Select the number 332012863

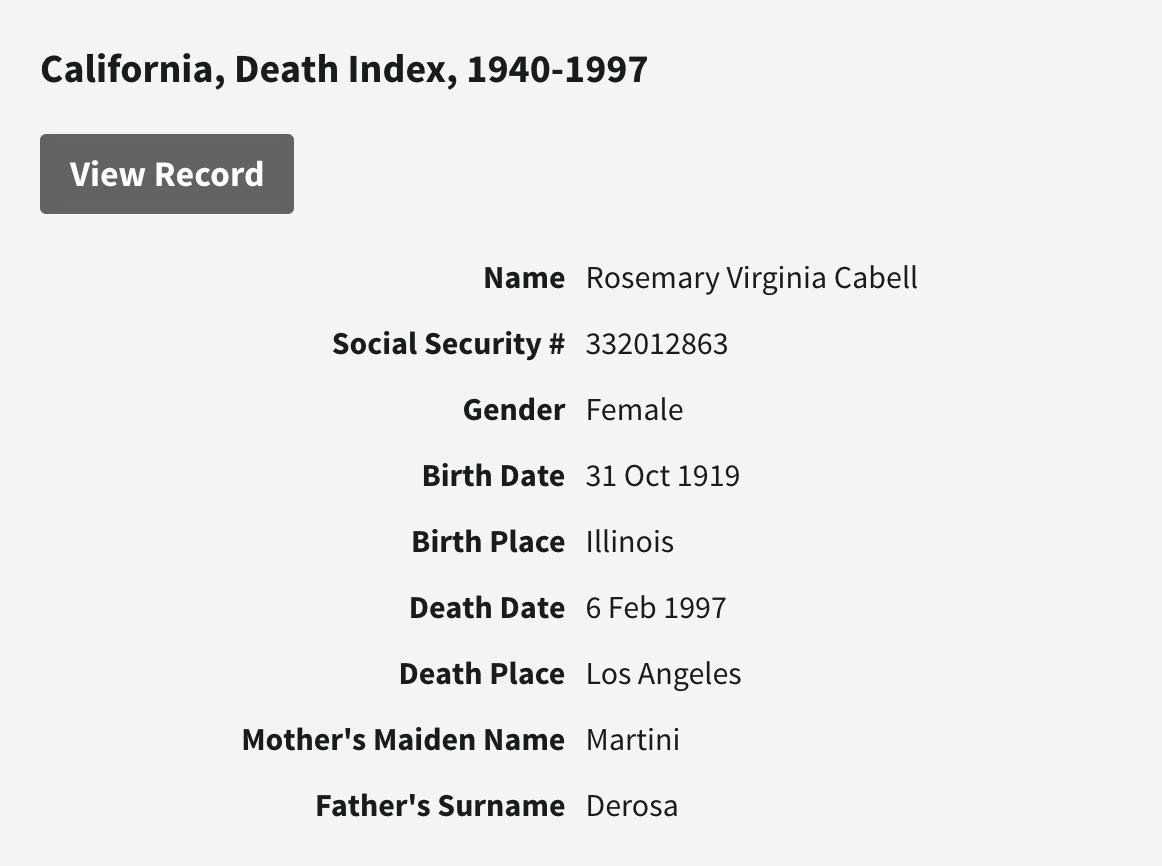656,344
